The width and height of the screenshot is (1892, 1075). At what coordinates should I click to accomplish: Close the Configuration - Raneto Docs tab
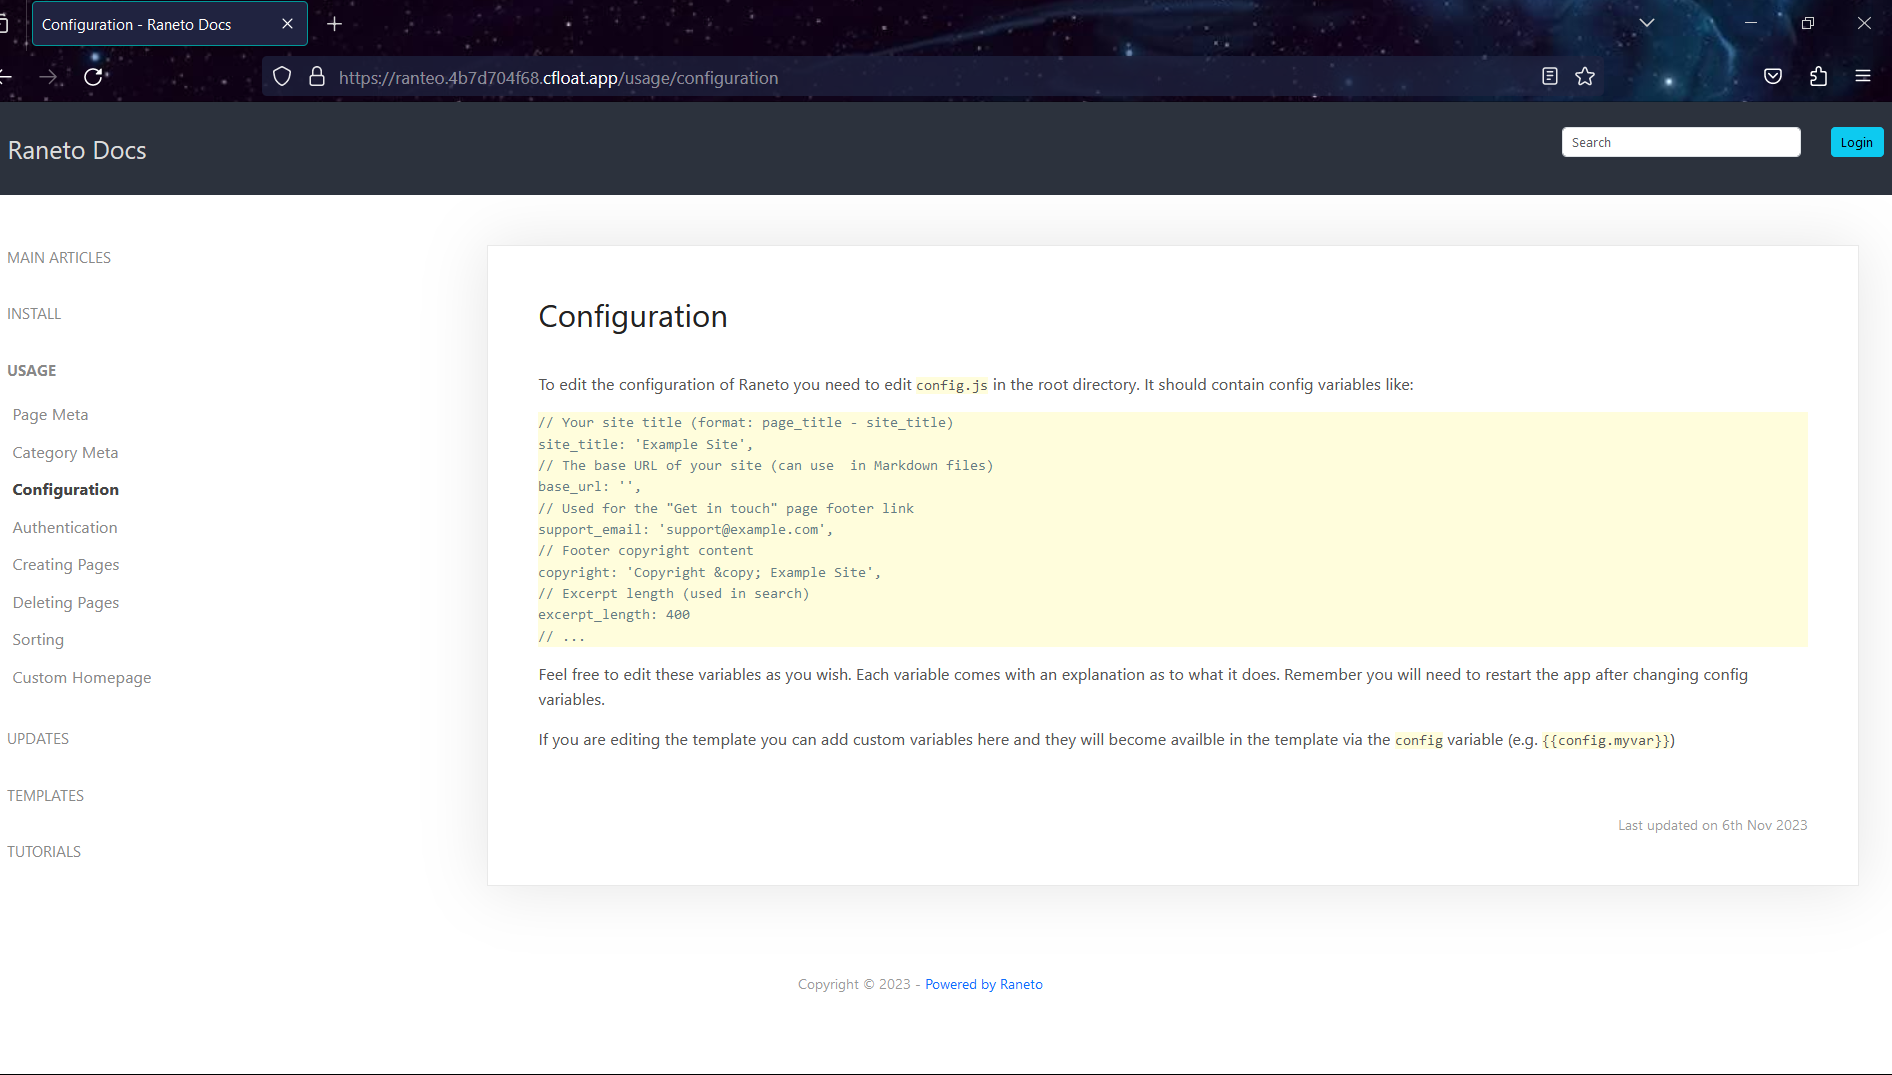[287, 24]
